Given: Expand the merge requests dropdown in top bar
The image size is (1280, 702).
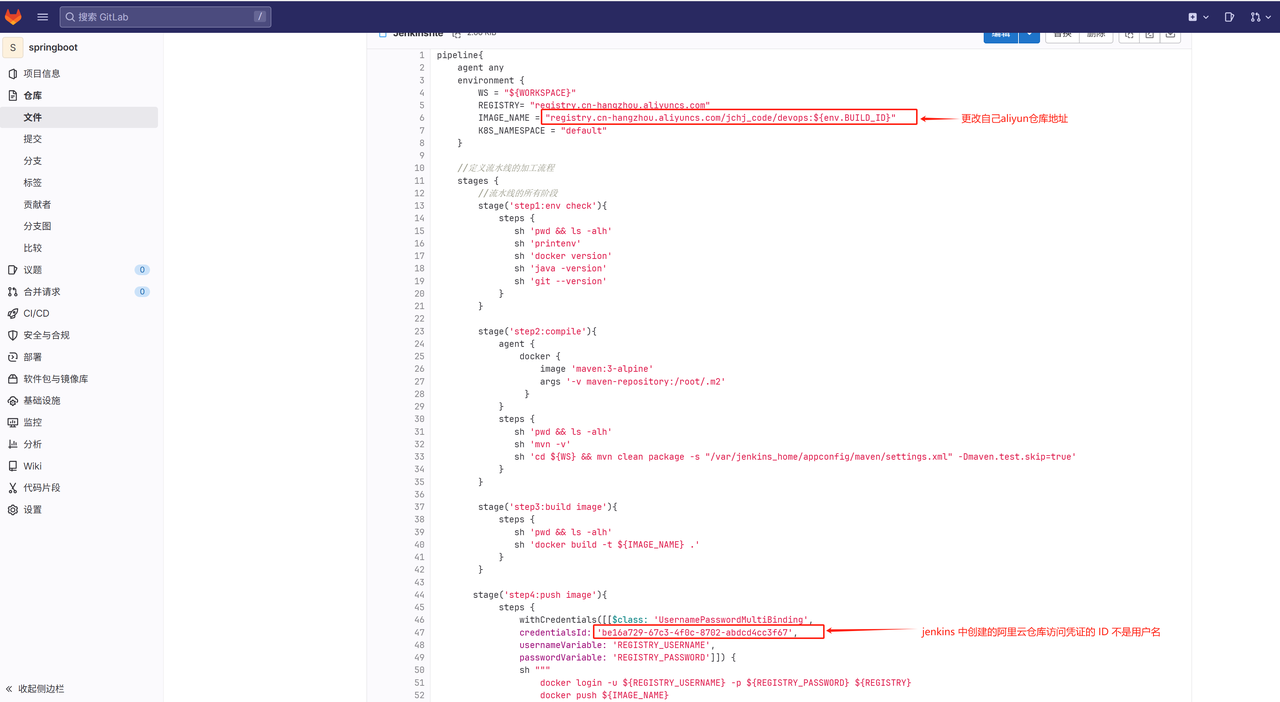Looking at the screenshot, I should click(1260, 17).
